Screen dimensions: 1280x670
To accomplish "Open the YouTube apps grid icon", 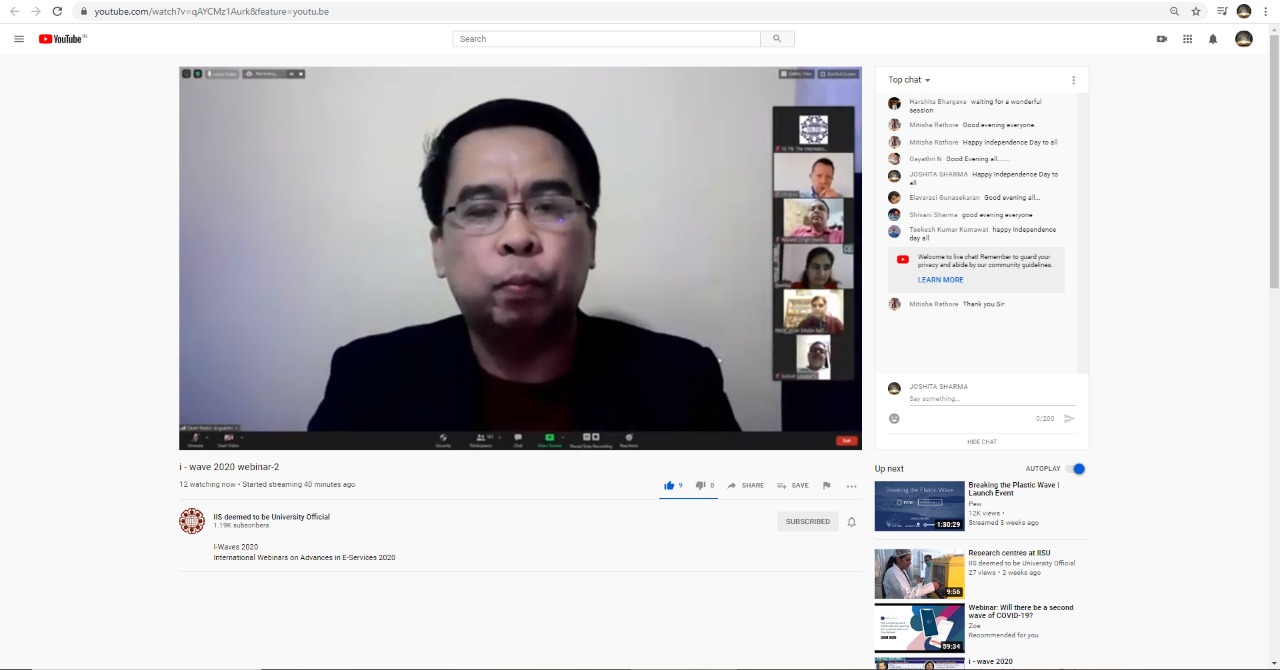I will tap(1187, 39).
